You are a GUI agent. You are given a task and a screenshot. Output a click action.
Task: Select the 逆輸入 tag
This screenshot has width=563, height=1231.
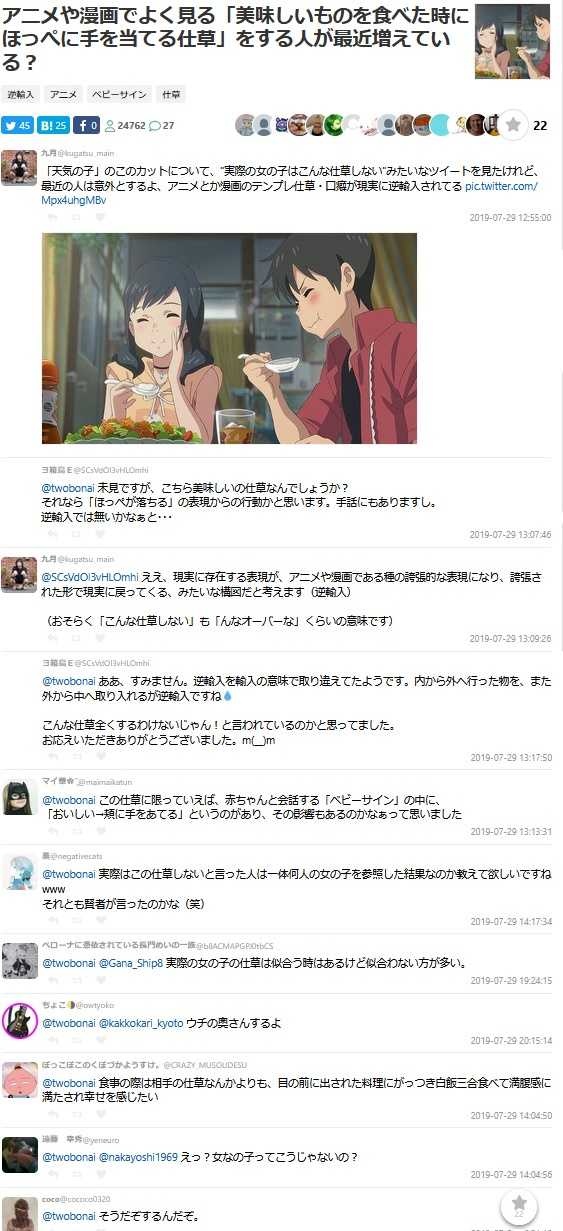coord(21,94)
